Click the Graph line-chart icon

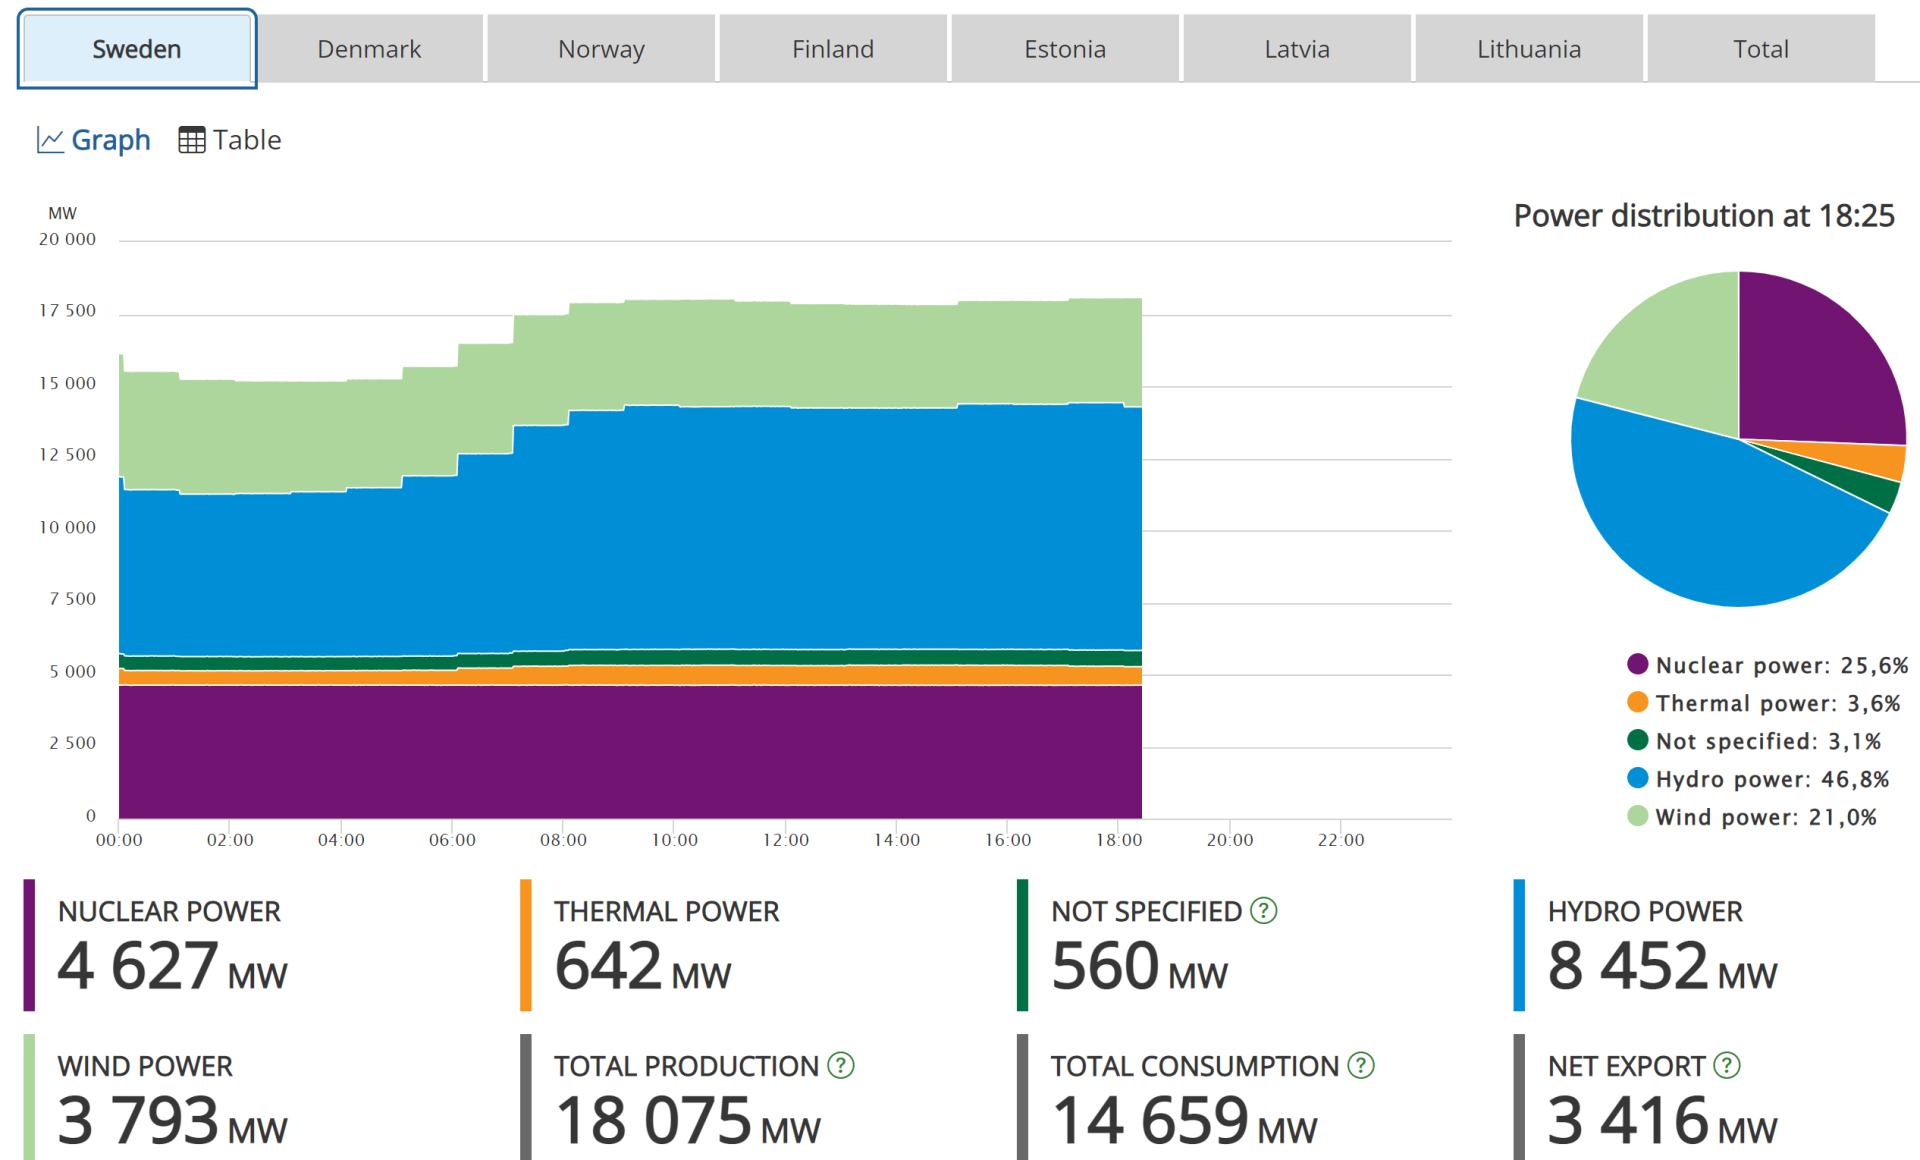pyautogui.click(x=50, y=140)
